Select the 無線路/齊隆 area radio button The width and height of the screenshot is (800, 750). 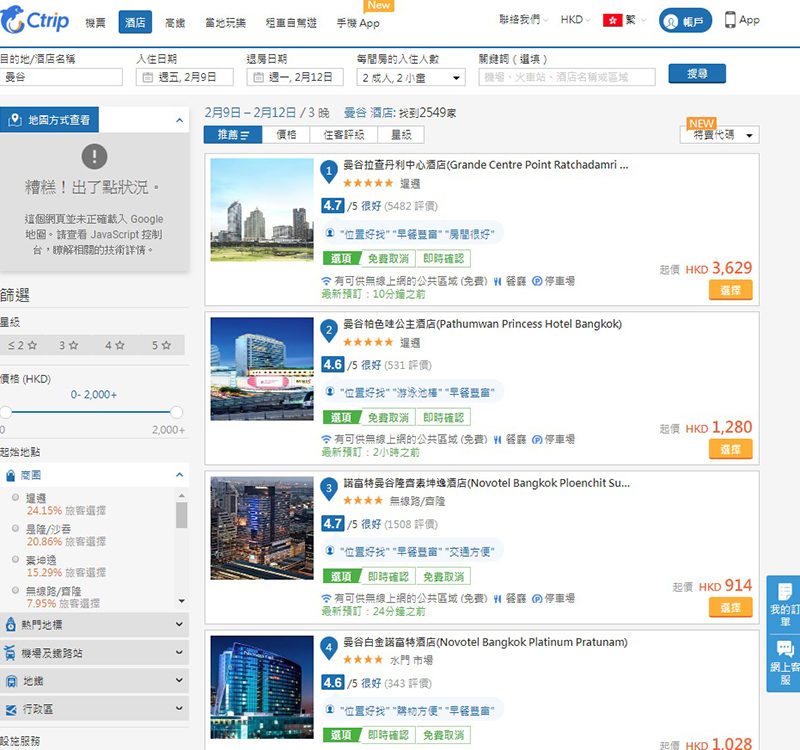click(x=16, y=590)
